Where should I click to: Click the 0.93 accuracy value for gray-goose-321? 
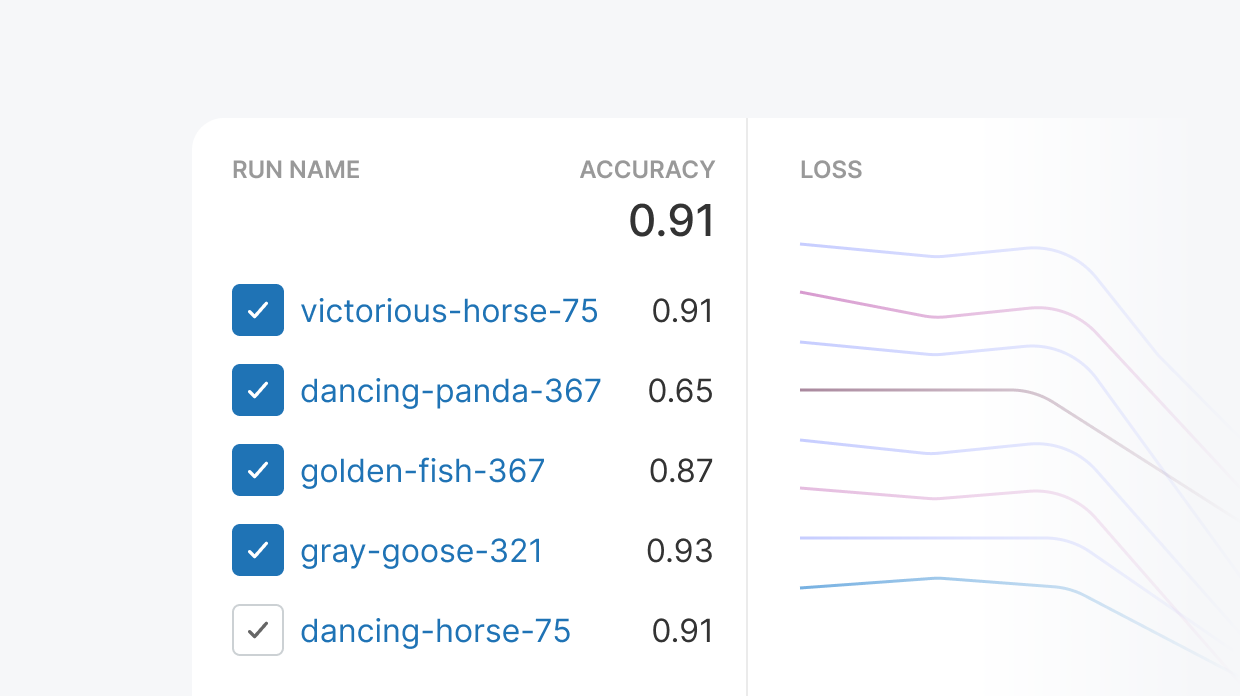click(x=680, y=551)
